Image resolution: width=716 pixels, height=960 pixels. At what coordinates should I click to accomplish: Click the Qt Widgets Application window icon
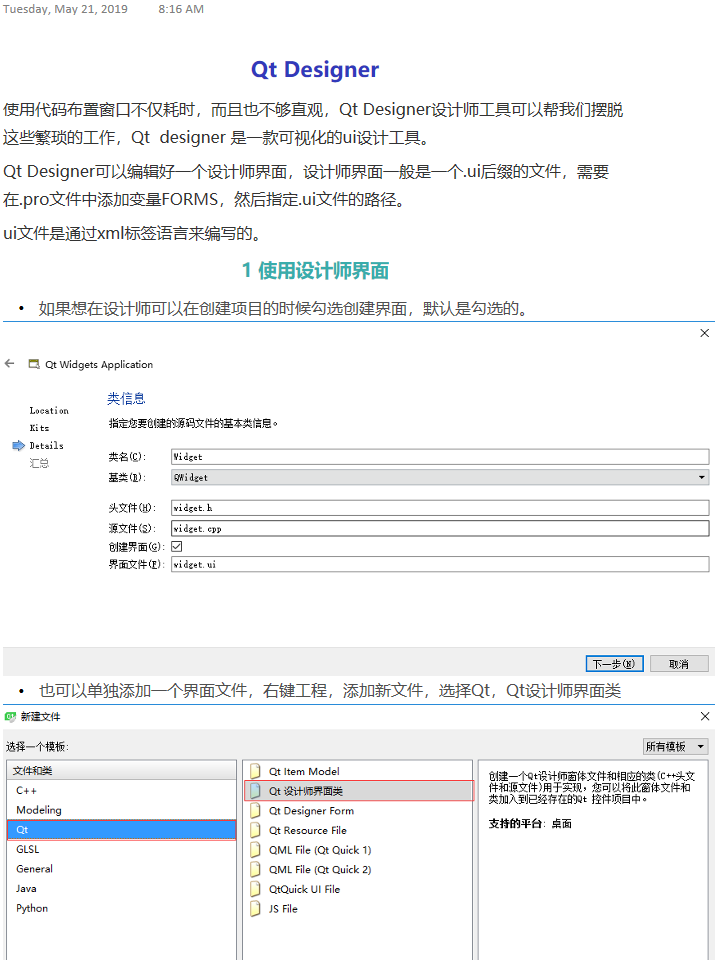tap(34, 364)
